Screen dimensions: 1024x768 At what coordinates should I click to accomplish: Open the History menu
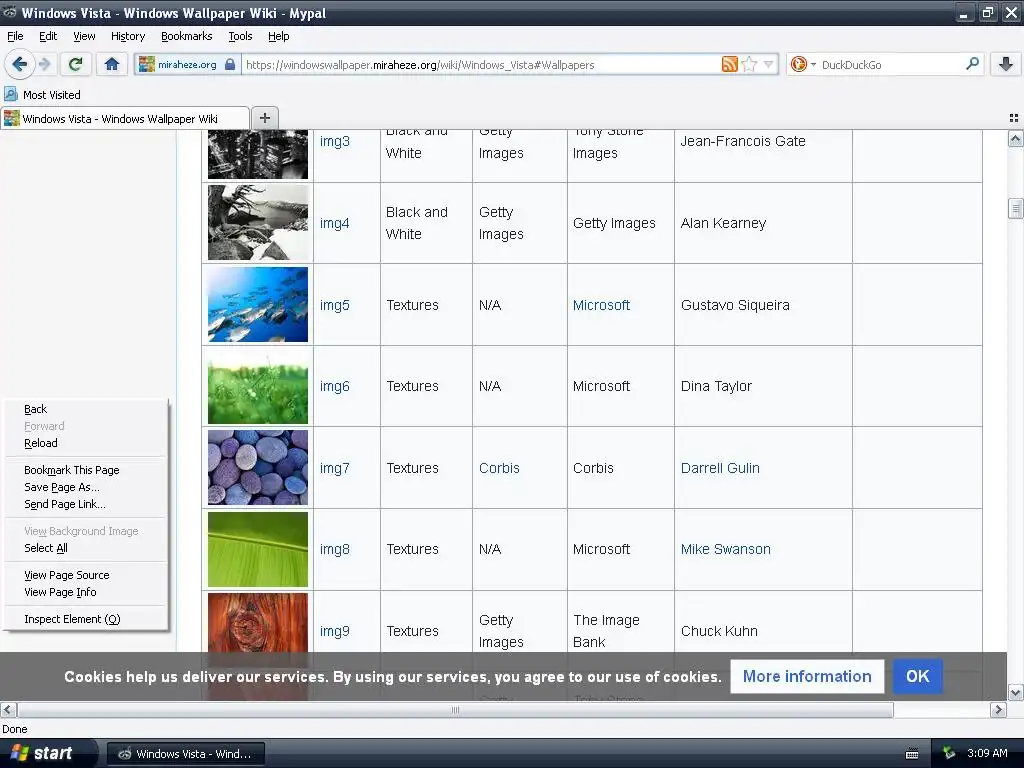pos(128,37)
